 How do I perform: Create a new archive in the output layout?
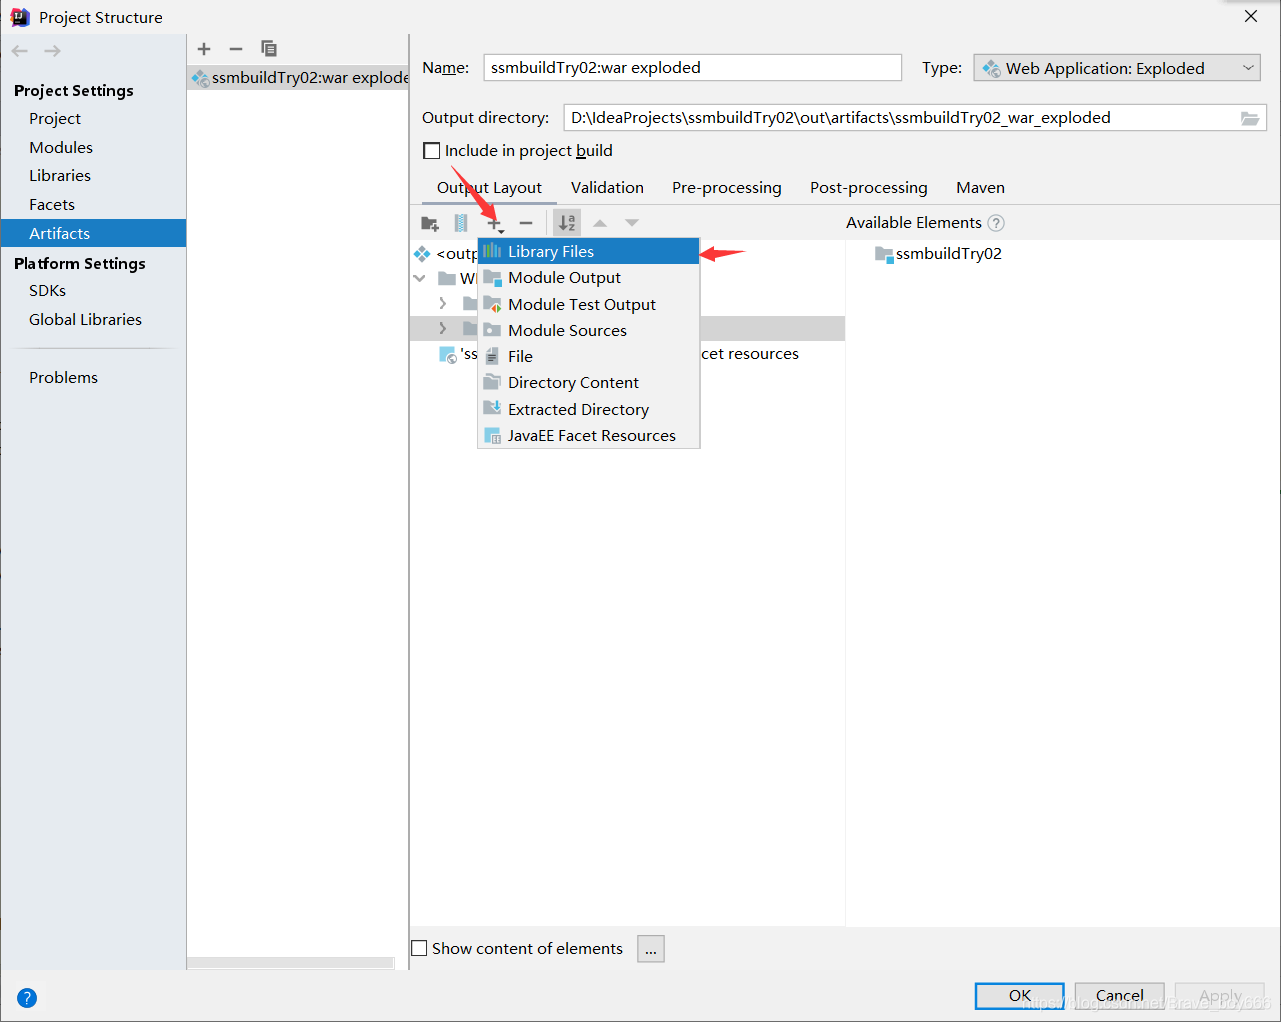tap(461, 223)
